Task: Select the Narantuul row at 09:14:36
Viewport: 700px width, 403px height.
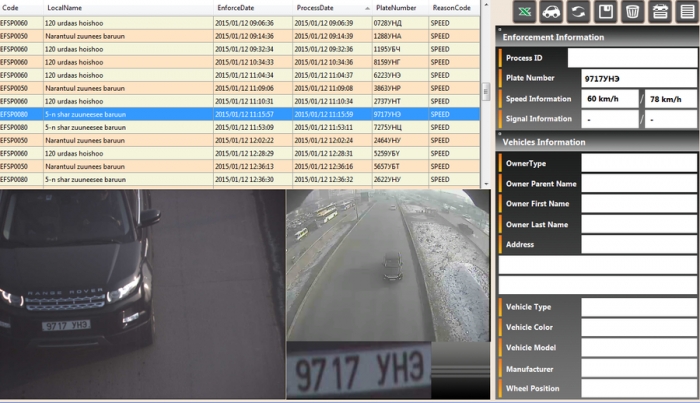Action: tap(240, 36)
